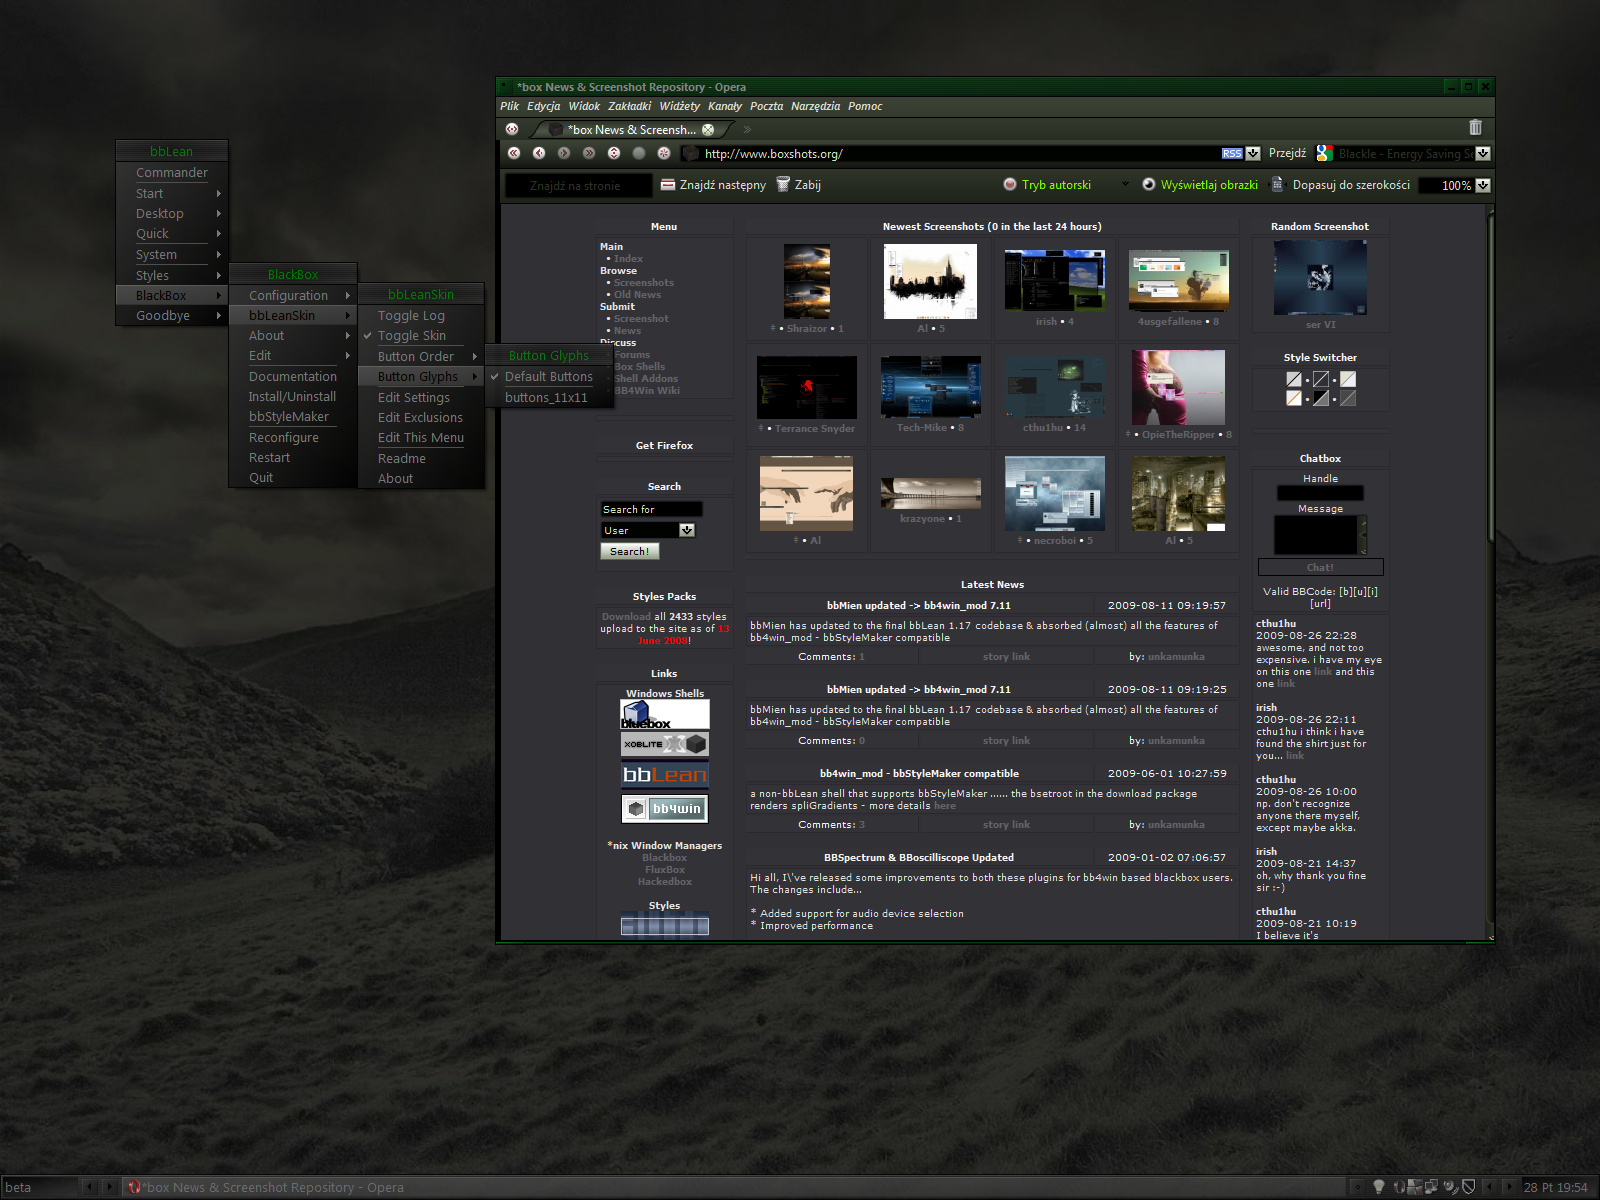1600x1200 pixels.
Task: Click the RSS feed badge in address bar
Action: pyautogui.click(x=1232, y=154)
